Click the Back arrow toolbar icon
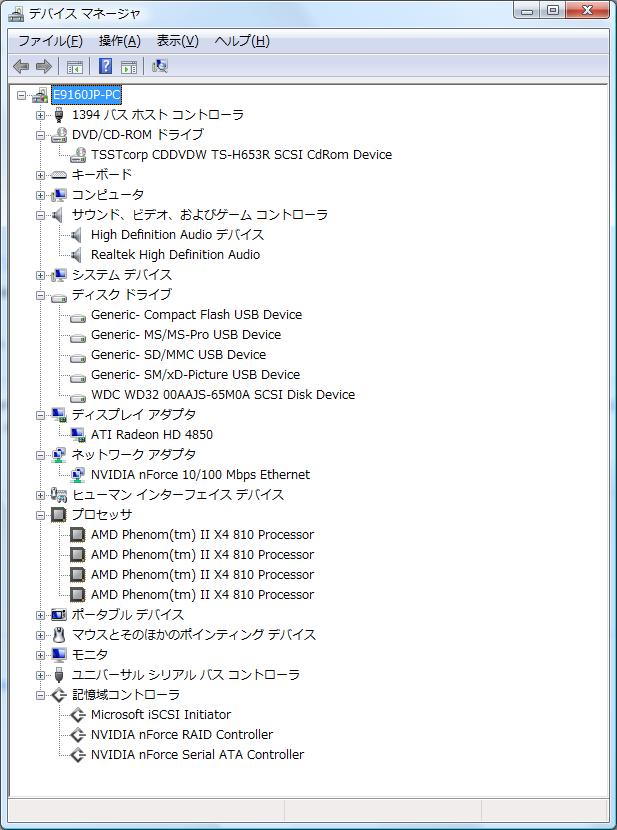 point(21,66)
